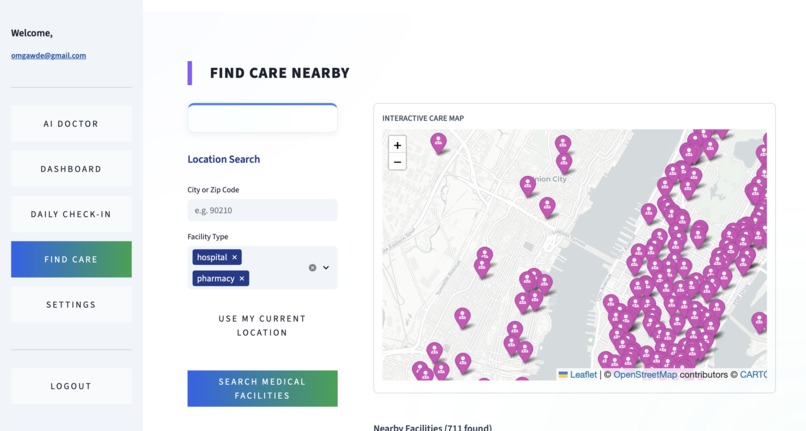Remove the hospital facility tag

[x=234, y=257]
